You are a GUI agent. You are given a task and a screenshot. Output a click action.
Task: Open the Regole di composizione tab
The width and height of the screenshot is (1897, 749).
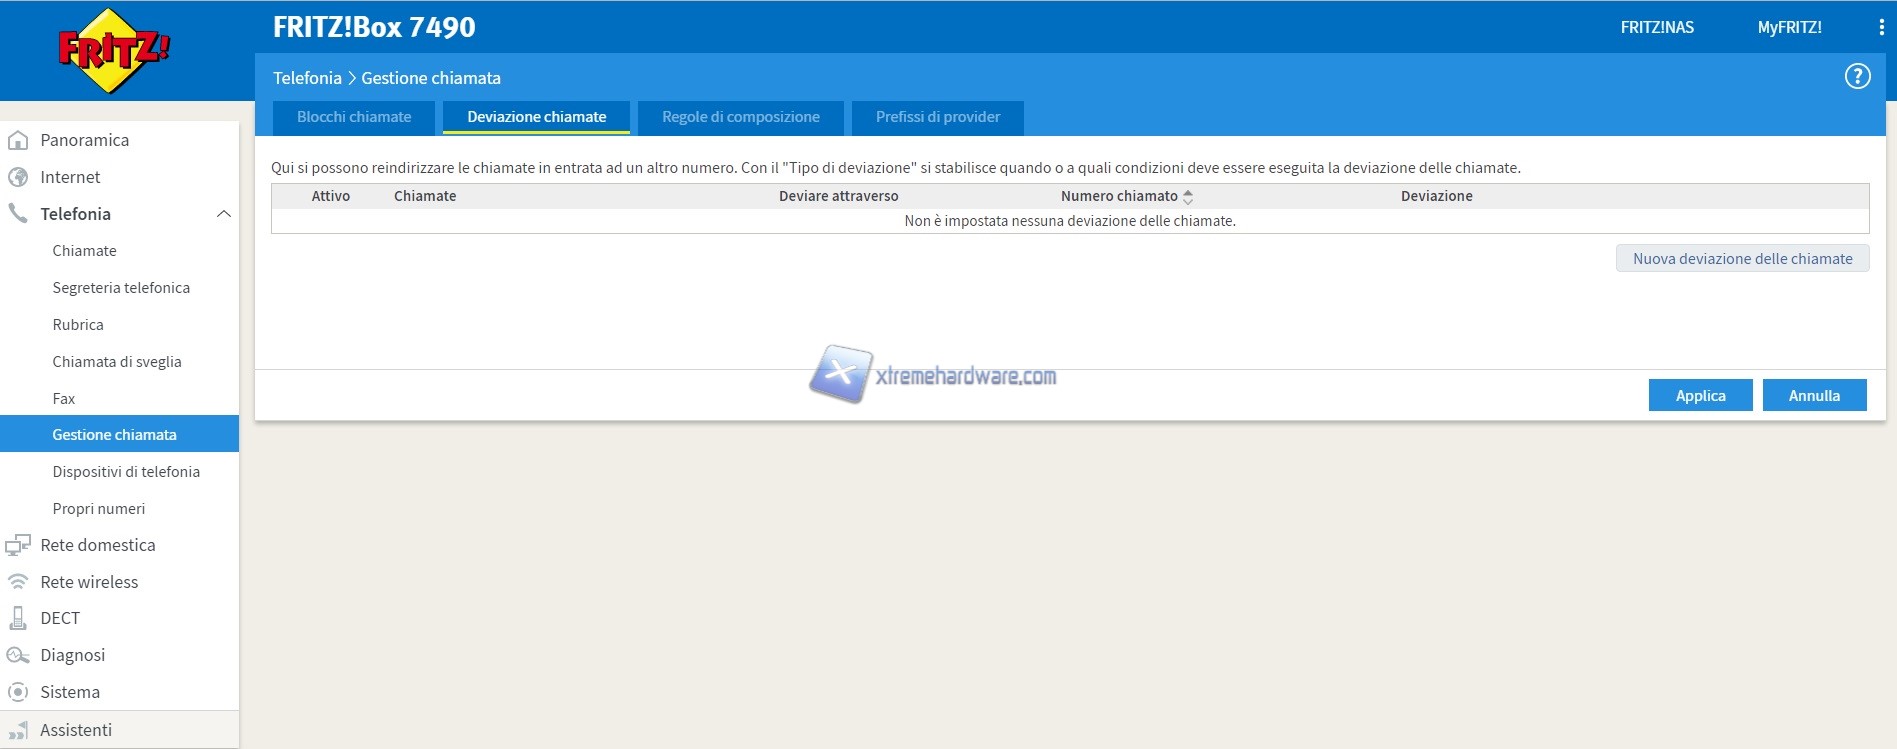tap(740, 117)
